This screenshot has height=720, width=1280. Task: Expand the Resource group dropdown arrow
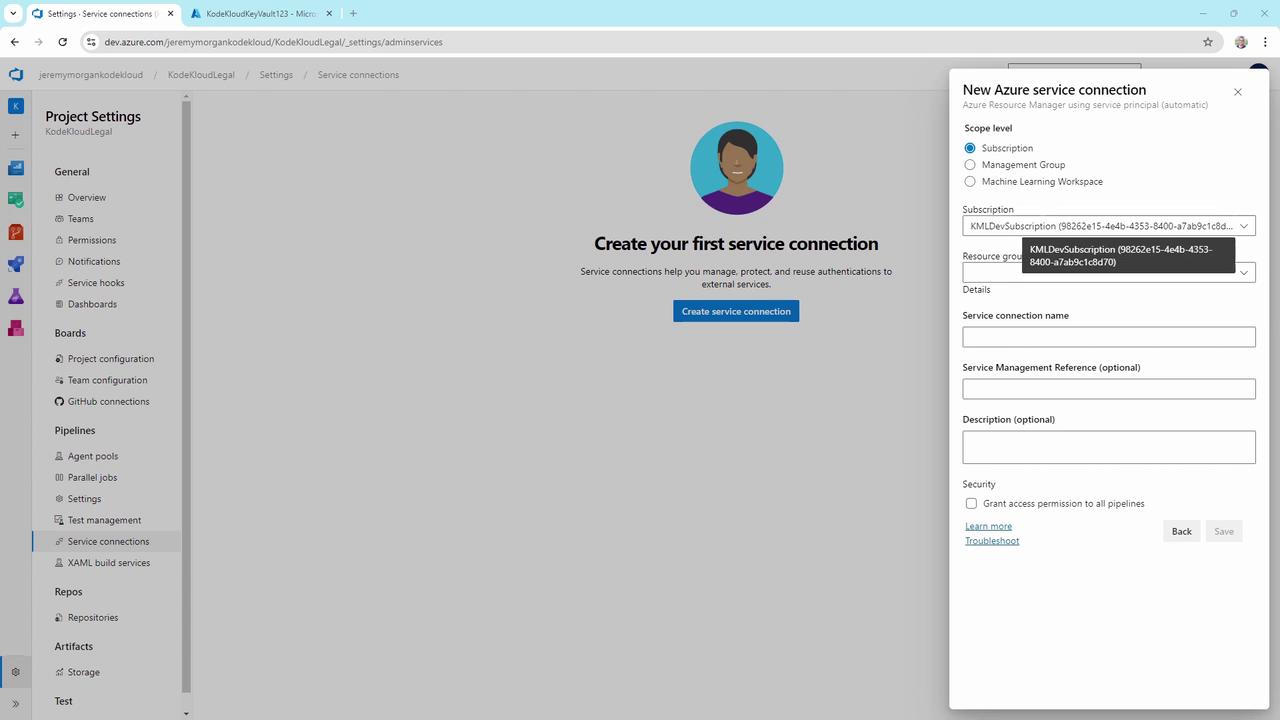(x=1244, y=272)
